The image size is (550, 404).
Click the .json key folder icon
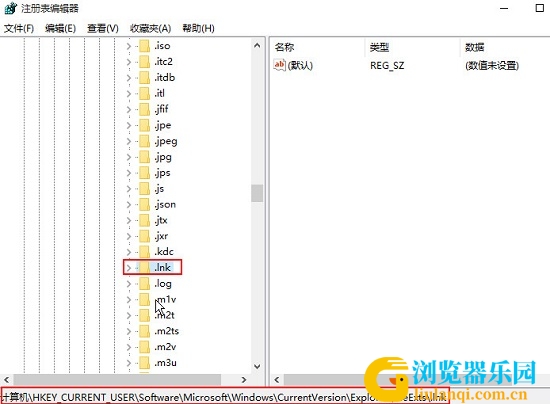(145, 204)
